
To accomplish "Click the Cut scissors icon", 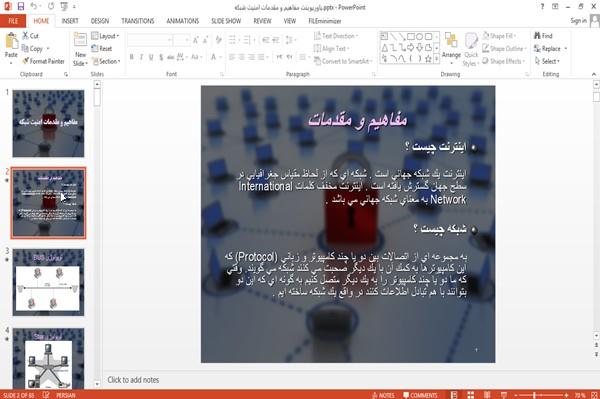I will pyautogui.click(x=26, y=36).
